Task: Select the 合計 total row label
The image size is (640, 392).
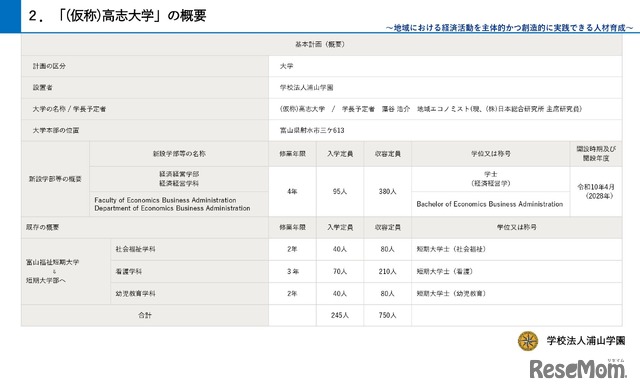Action: pyautogui.click(x=145, y=315)
